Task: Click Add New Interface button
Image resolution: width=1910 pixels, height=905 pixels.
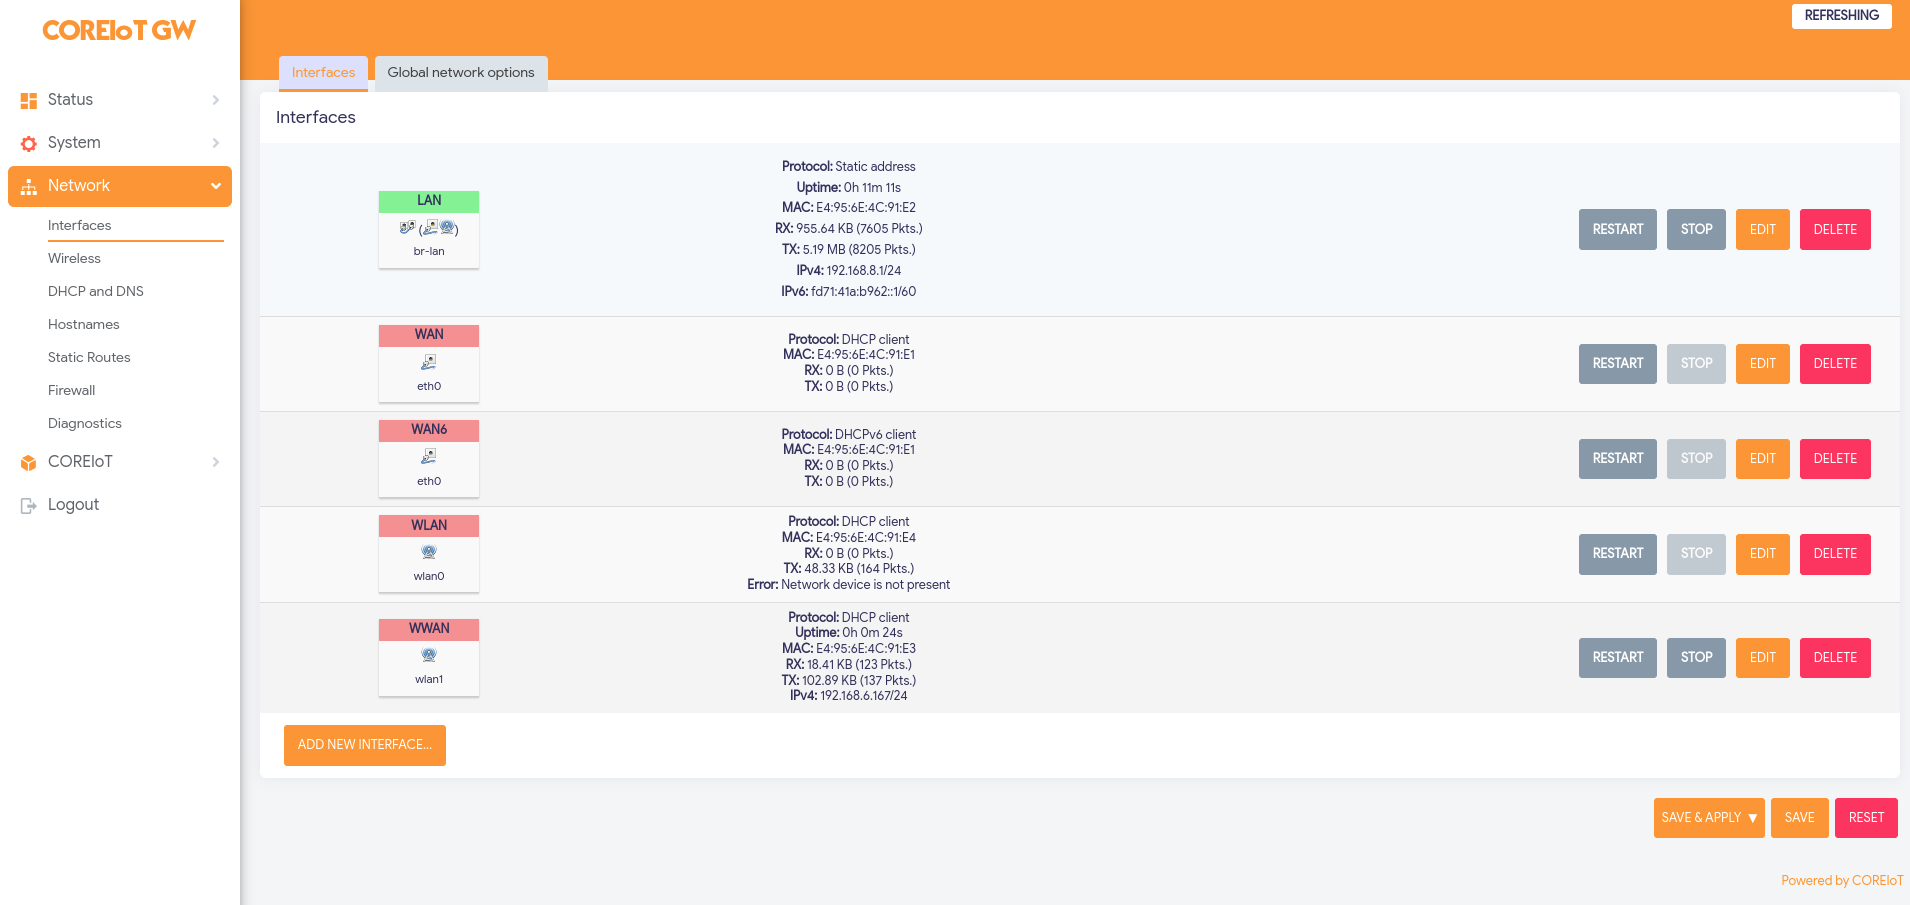Action: (x=365, y=745)
